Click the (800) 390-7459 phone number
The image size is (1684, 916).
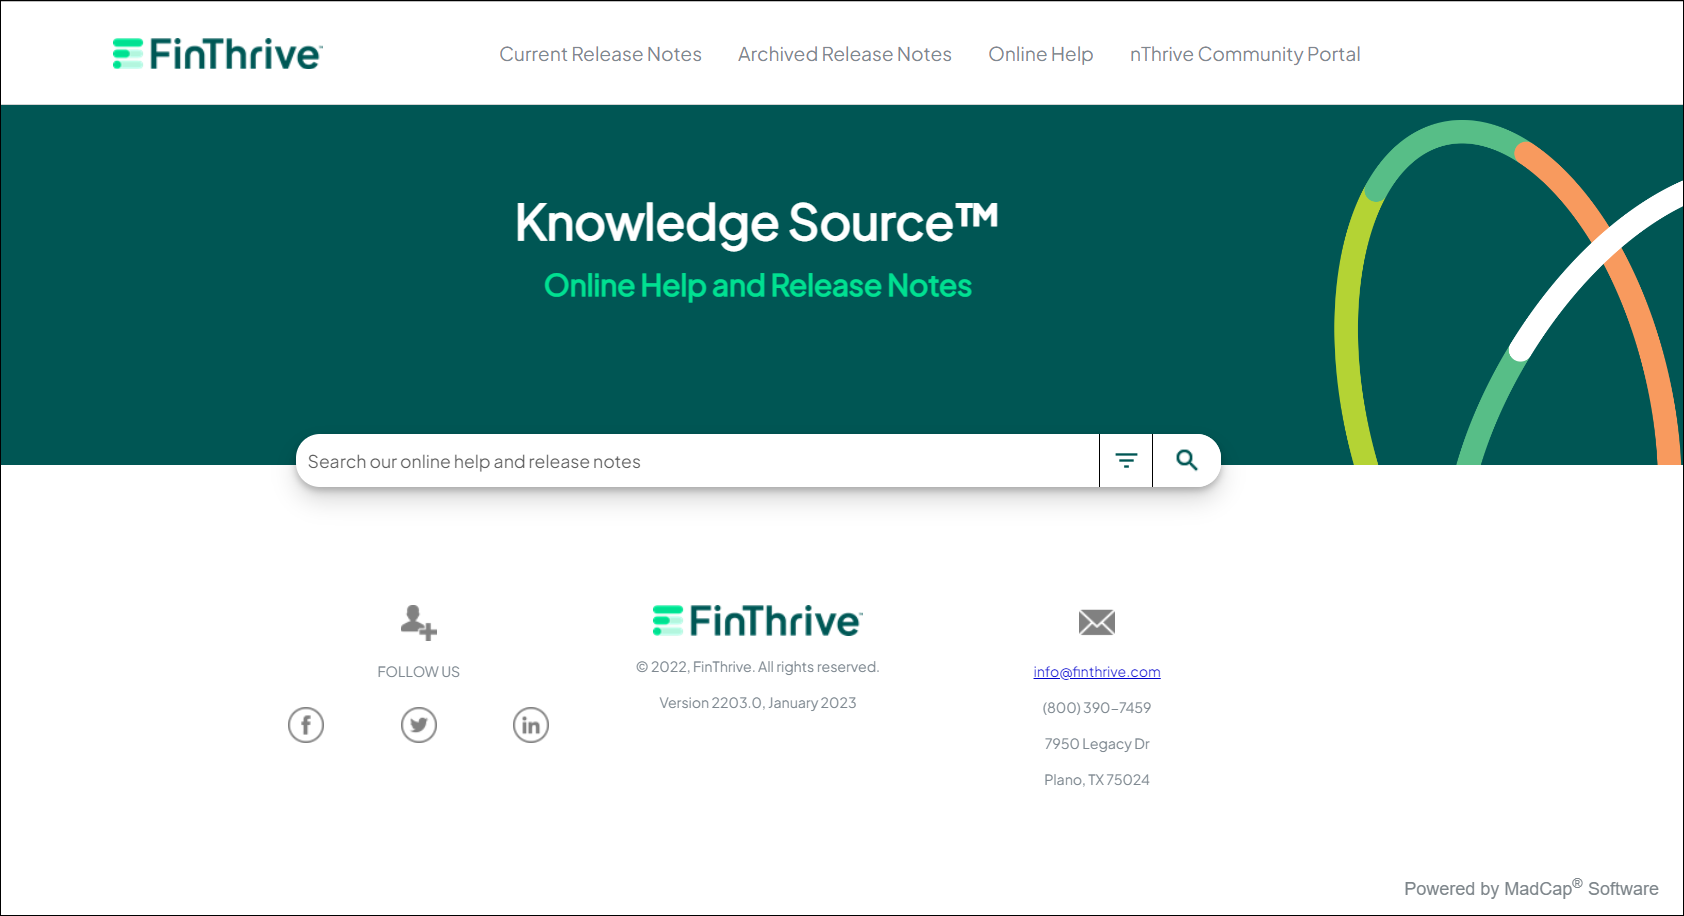(x=1097, y=708)
